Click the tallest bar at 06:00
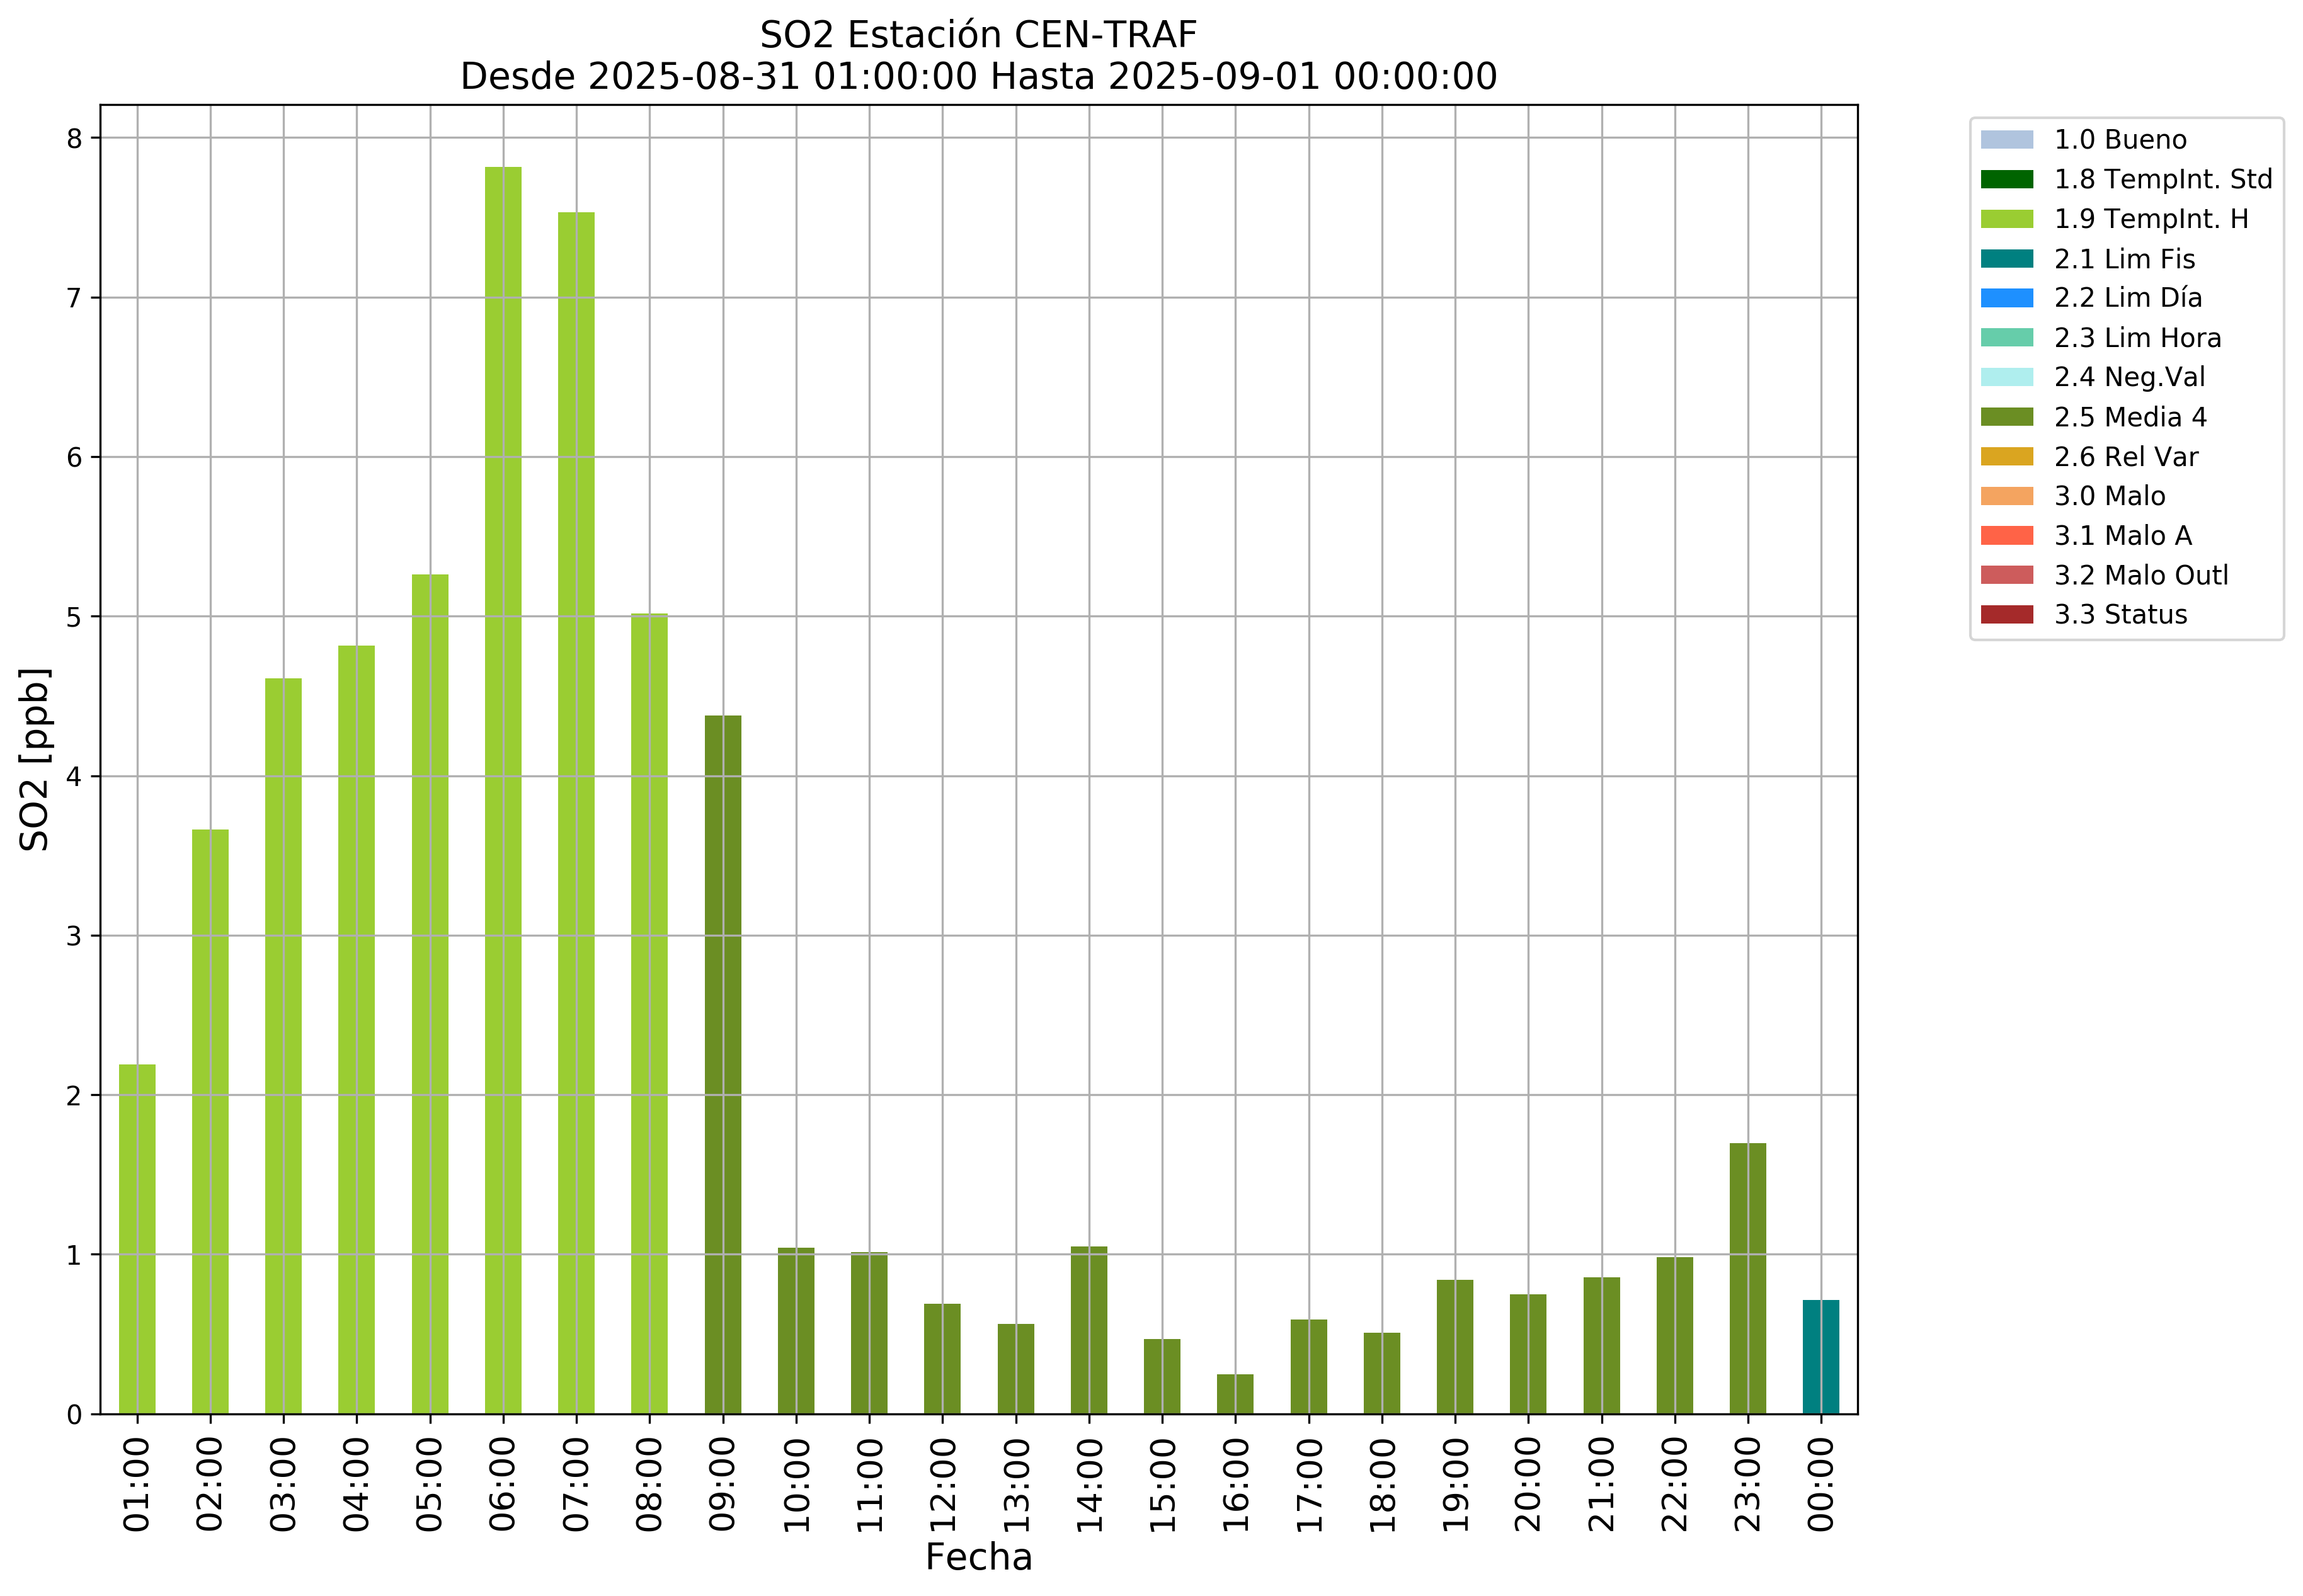2303x1596 pixels. [503, 790]
